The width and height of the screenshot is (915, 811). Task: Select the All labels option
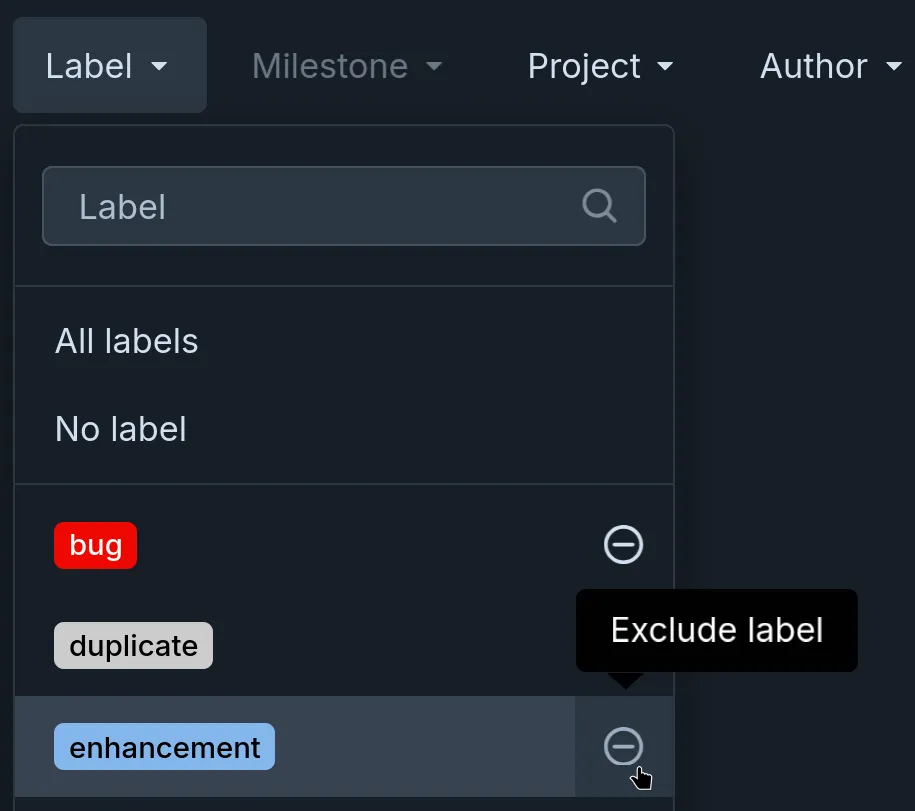coord(126,341)
